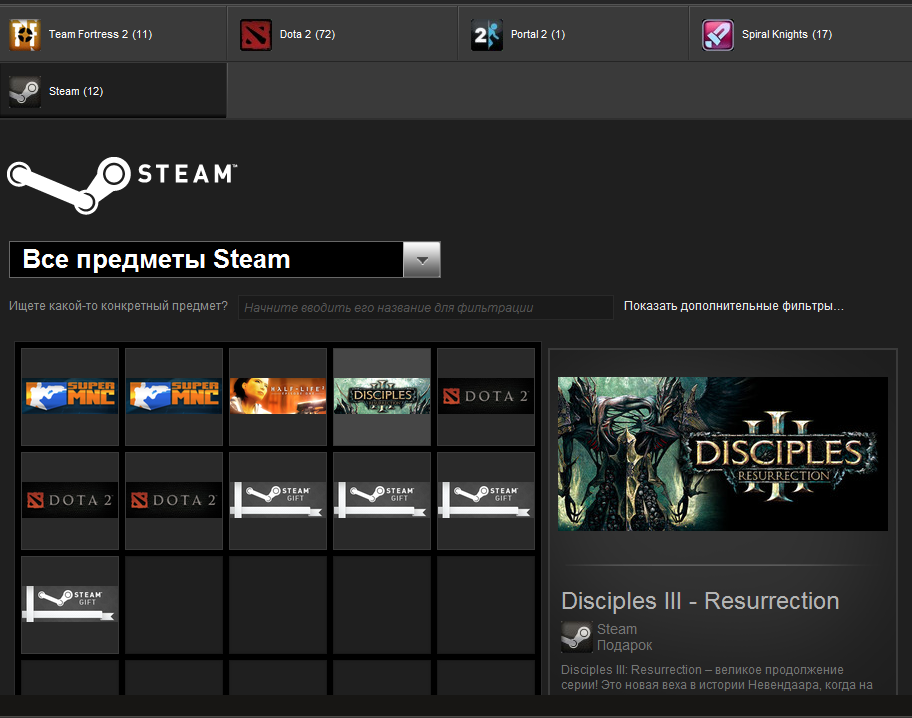This screenshot has width=912, height=718.
Task: Click the large Steam logo
Action: coord(122,185)
